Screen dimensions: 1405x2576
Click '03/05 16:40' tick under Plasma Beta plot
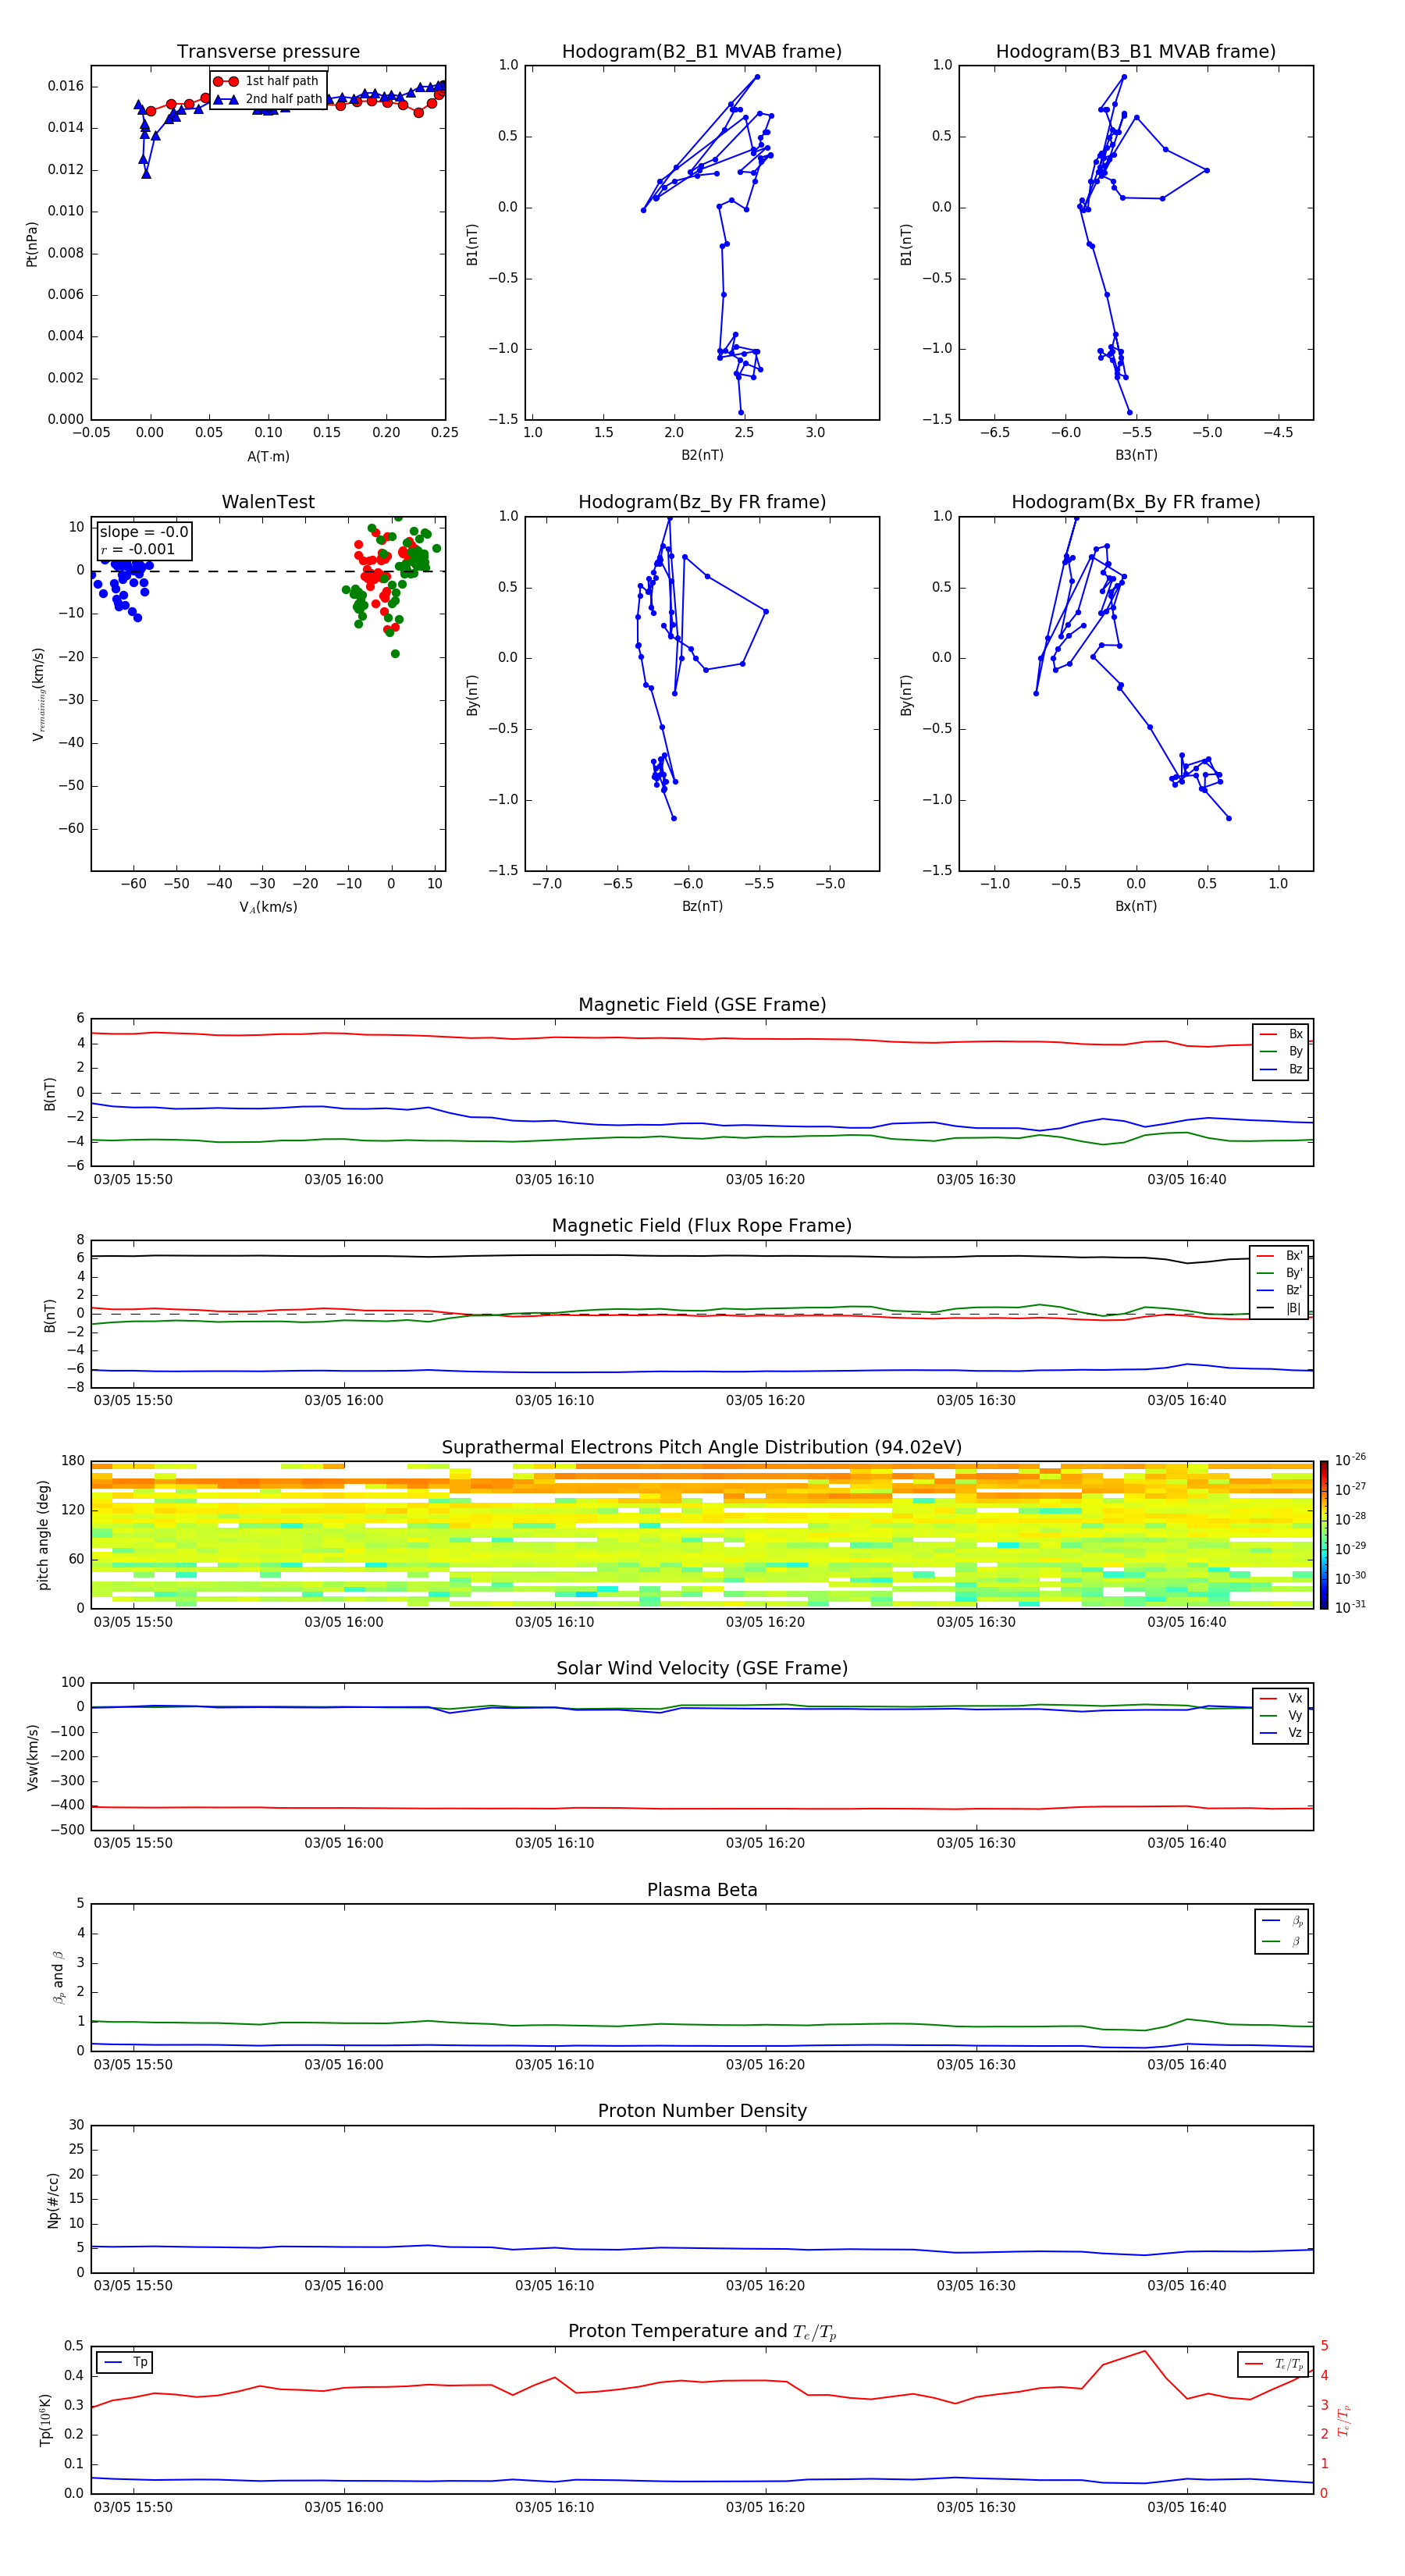pos(1186,2065)
